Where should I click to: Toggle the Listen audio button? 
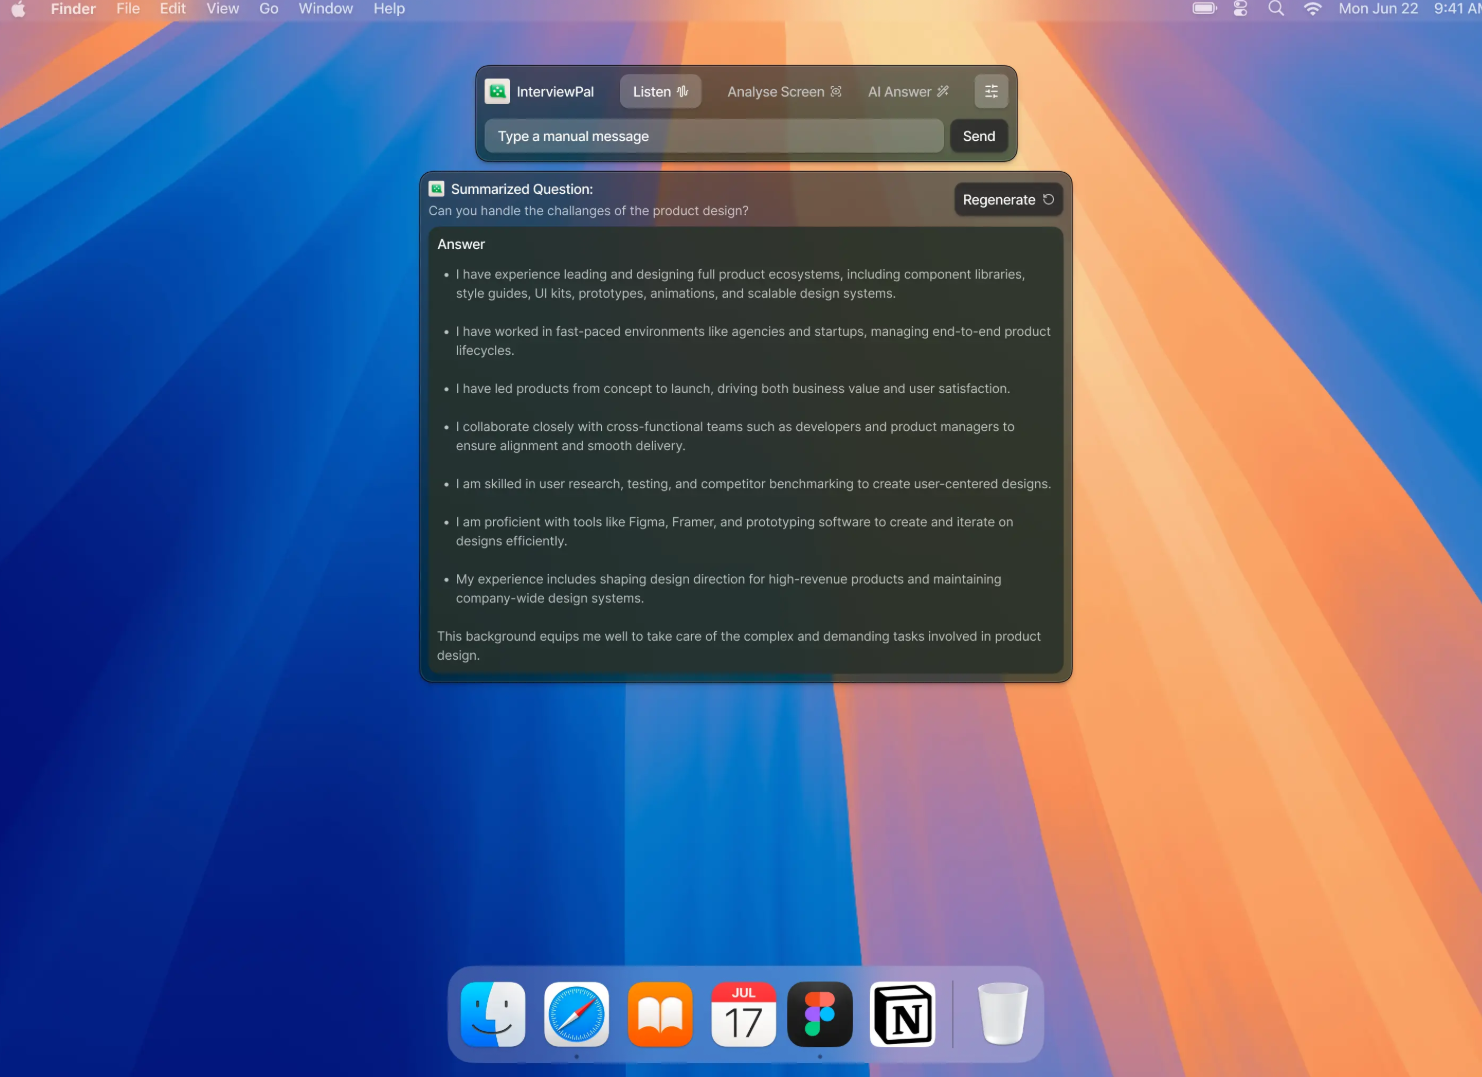(x=660, y=92)
